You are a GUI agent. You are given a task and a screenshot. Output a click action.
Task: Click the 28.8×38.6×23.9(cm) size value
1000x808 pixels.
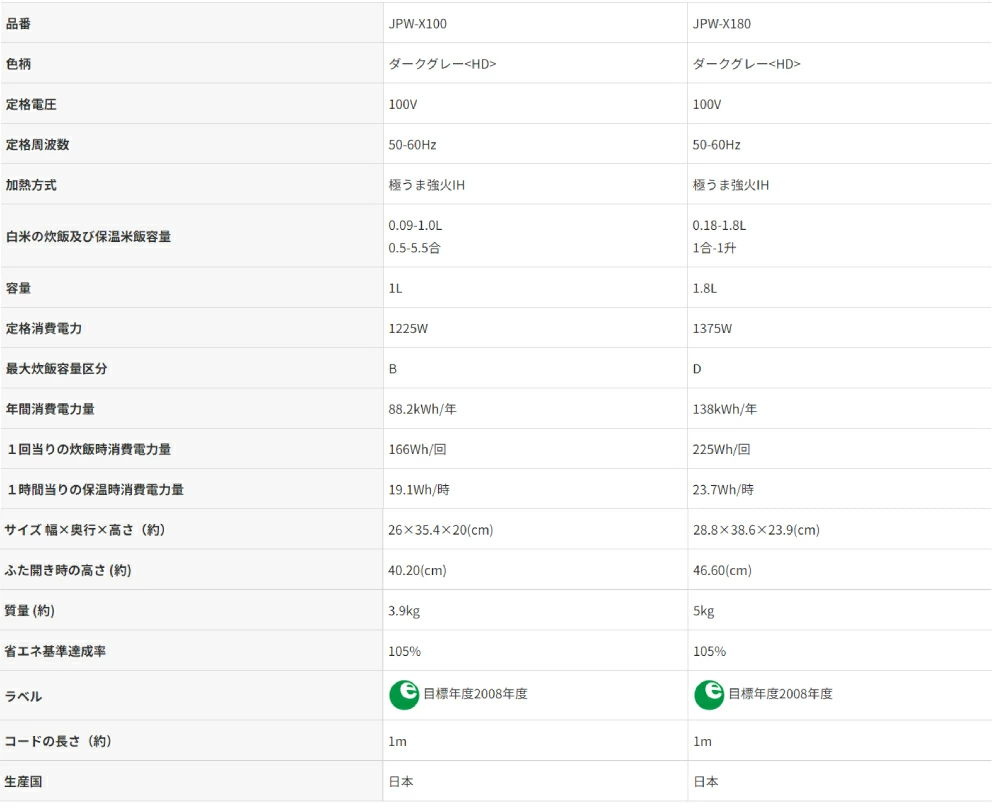(756, 530)
